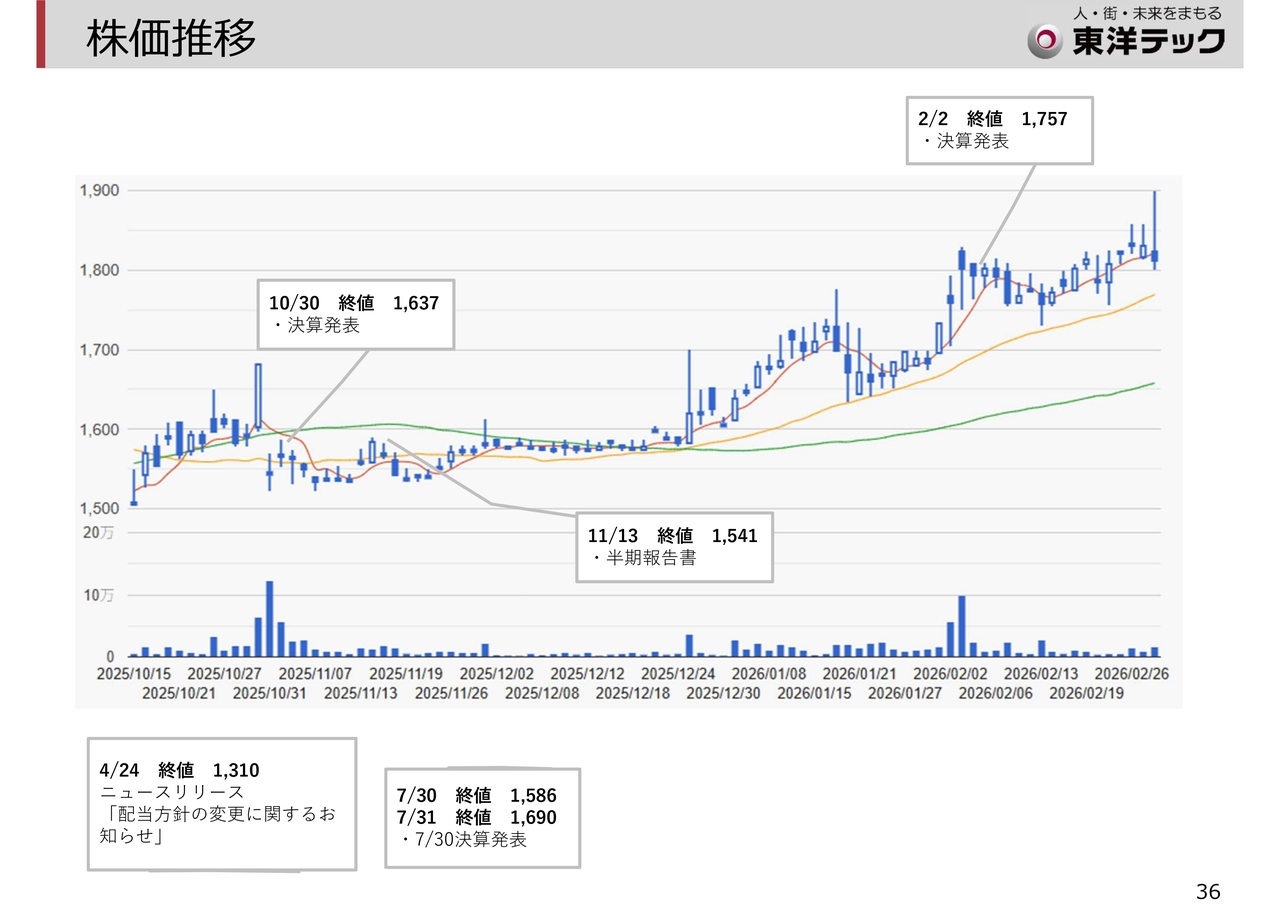Click the 2025/10/15 date label on the axis

point(135,675)
